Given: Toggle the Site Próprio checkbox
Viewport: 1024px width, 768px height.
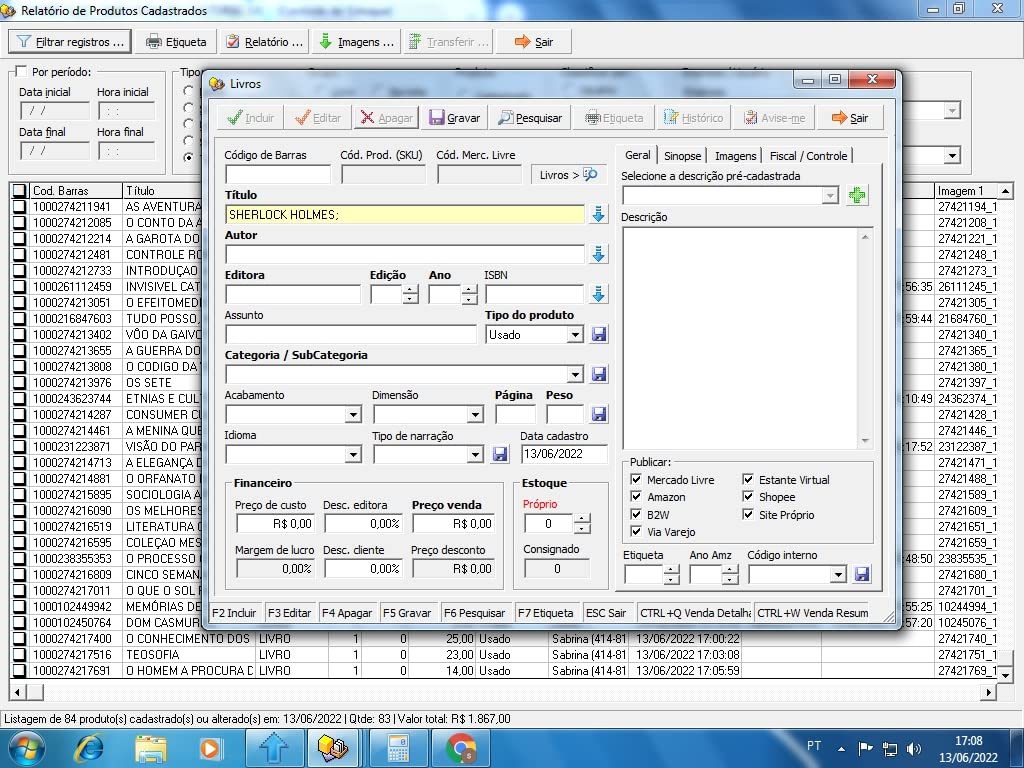Looking at the screenshot, I should [x=748, y=515].
